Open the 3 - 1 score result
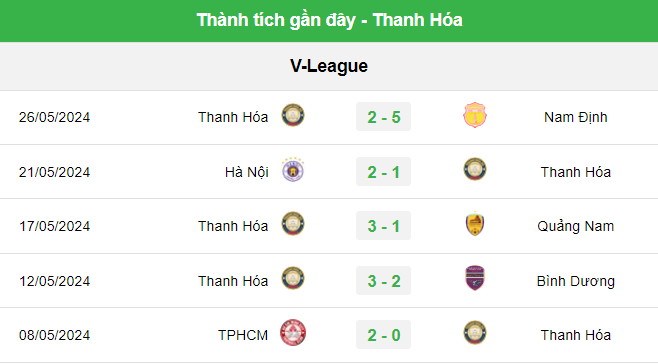658x364 pixels. [384, 226]
